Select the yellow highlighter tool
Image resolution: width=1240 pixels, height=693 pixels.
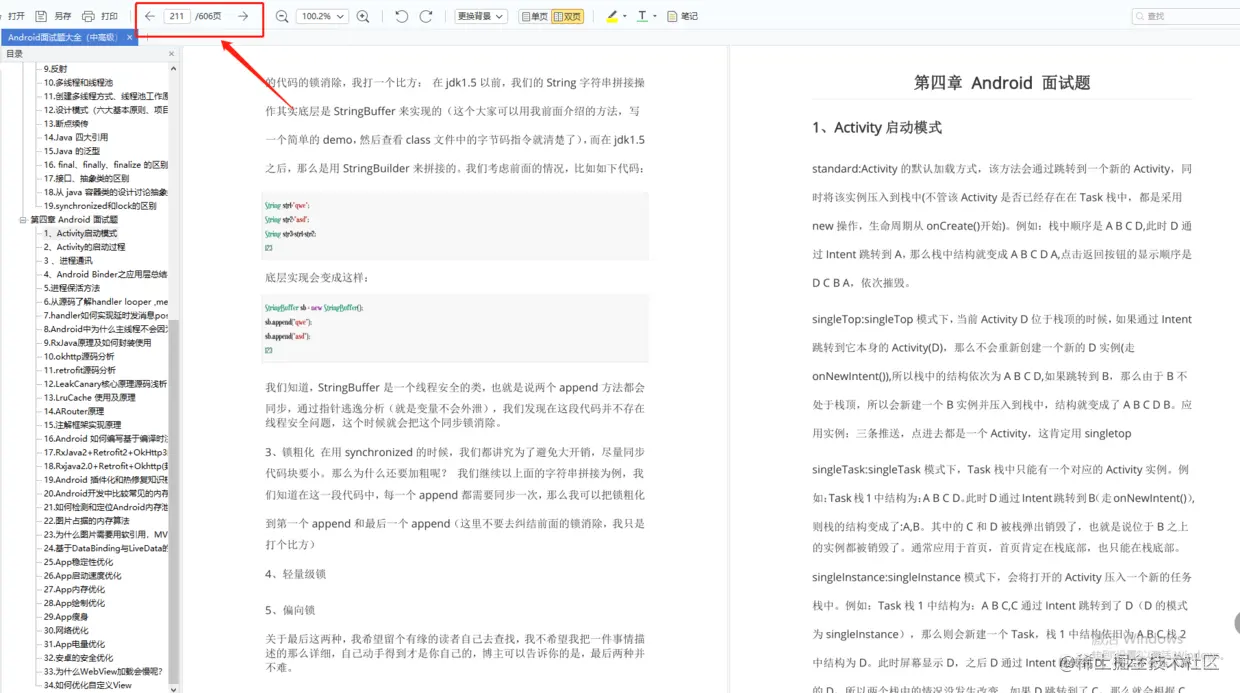[612, 16]
